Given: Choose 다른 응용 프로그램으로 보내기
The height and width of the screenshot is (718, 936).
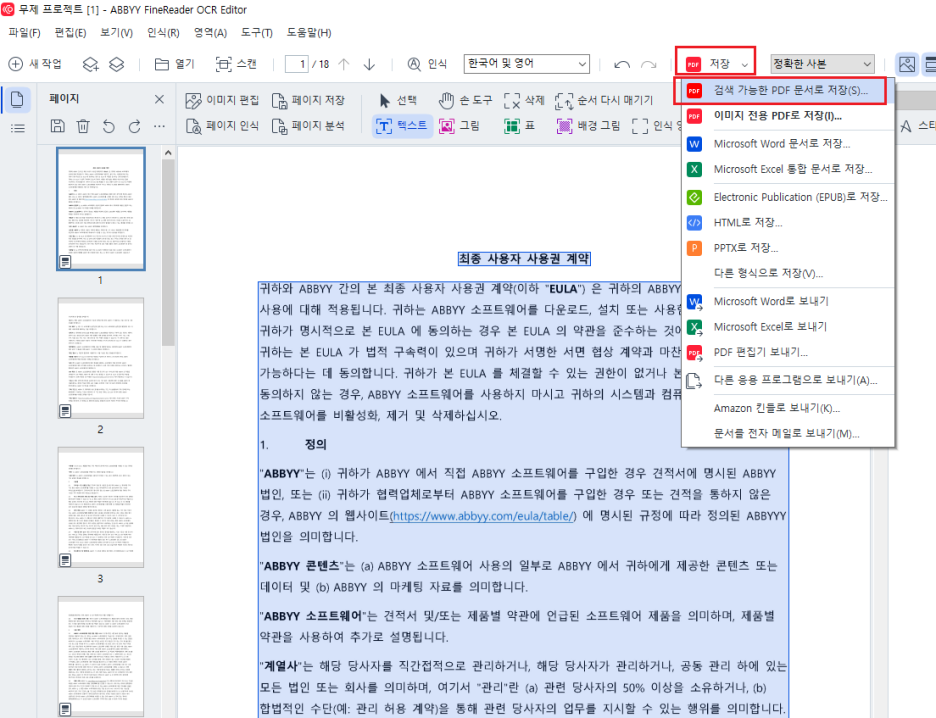Looking at the screenshot, I should point(787,380).
